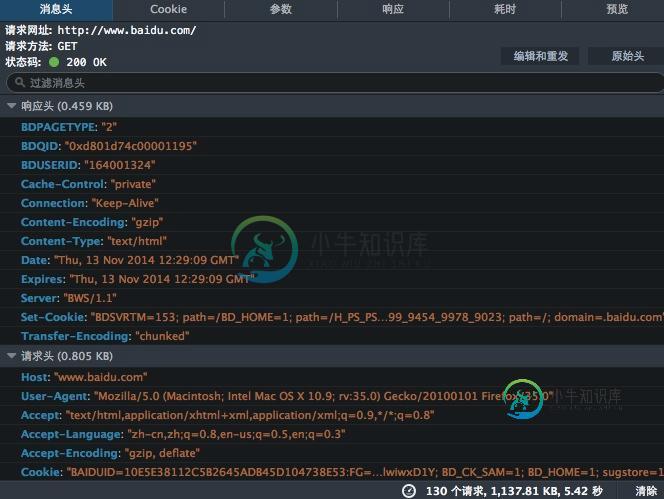Select the BDPAGETYPE header row
The image size is (664, 499).
click(x=332, y=127)
